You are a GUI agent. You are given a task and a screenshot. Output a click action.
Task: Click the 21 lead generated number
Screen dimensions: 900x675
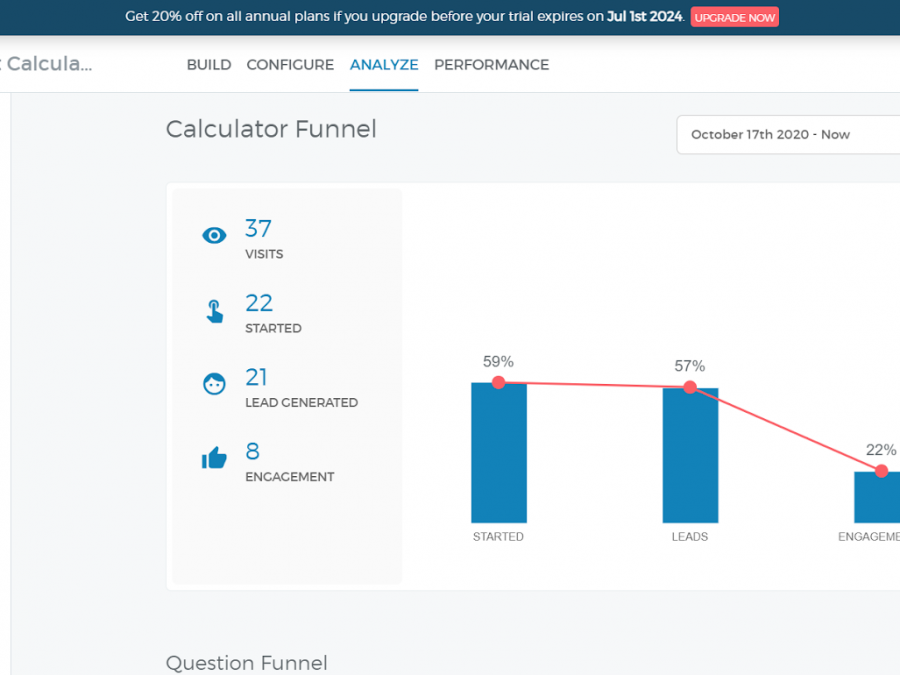(256, 377)
